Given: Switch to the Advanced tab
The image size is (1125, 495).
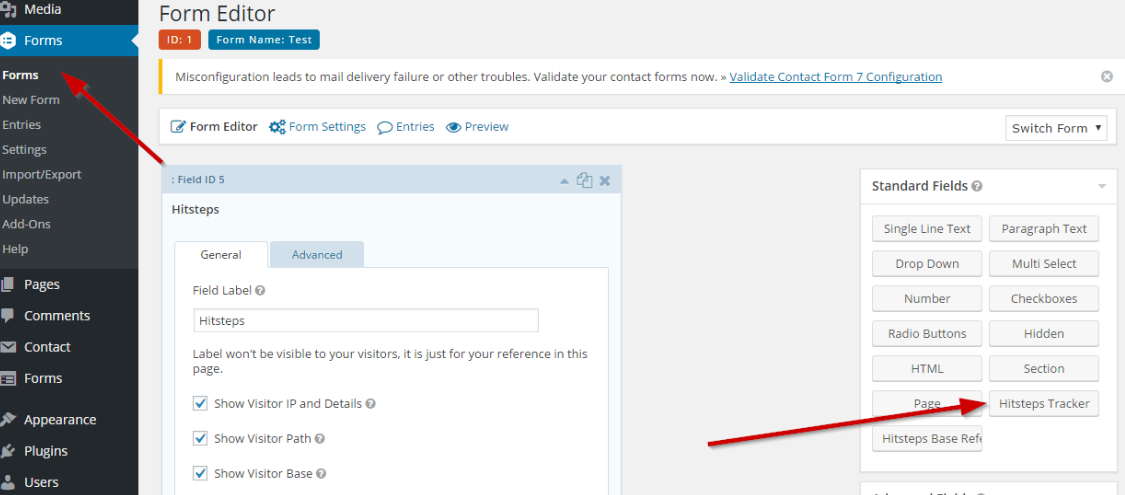Looking at the screenshot, I should coord(317,255).
